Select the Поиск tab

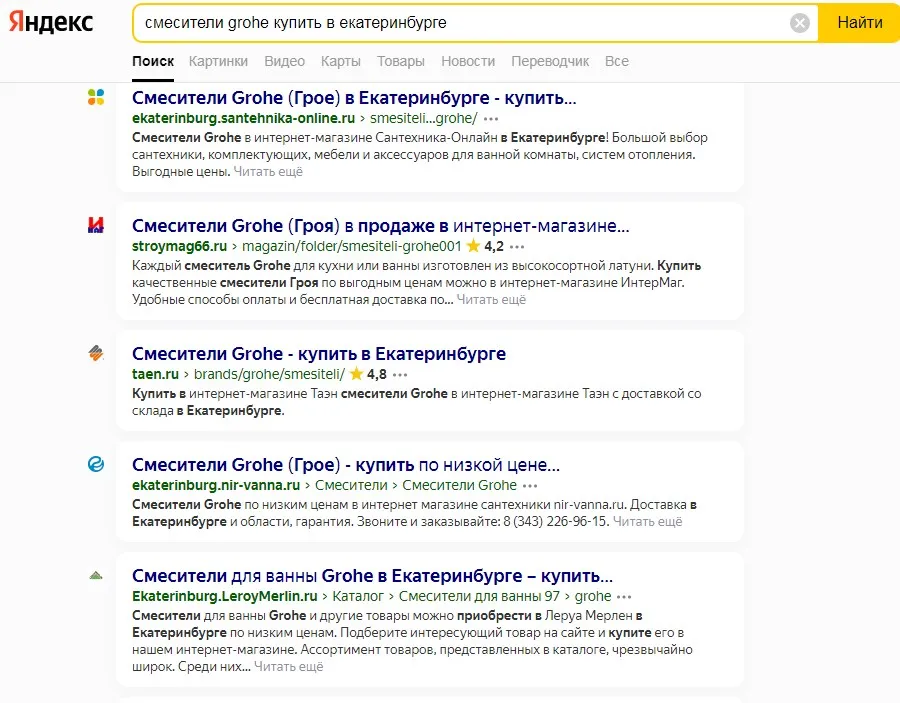click(x=153, y=61)
